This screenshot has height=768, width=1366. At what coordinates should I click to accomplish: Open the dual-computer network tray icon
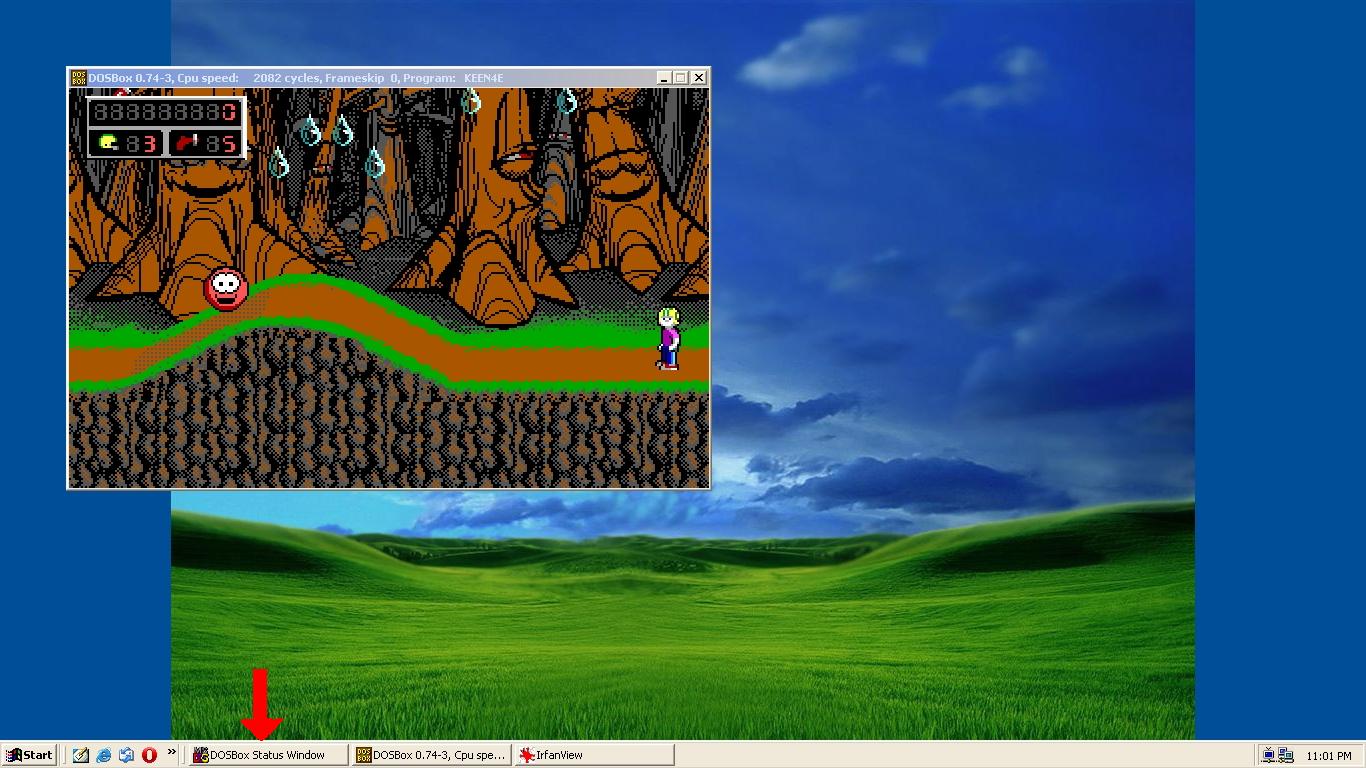(x=1286, y=755)
